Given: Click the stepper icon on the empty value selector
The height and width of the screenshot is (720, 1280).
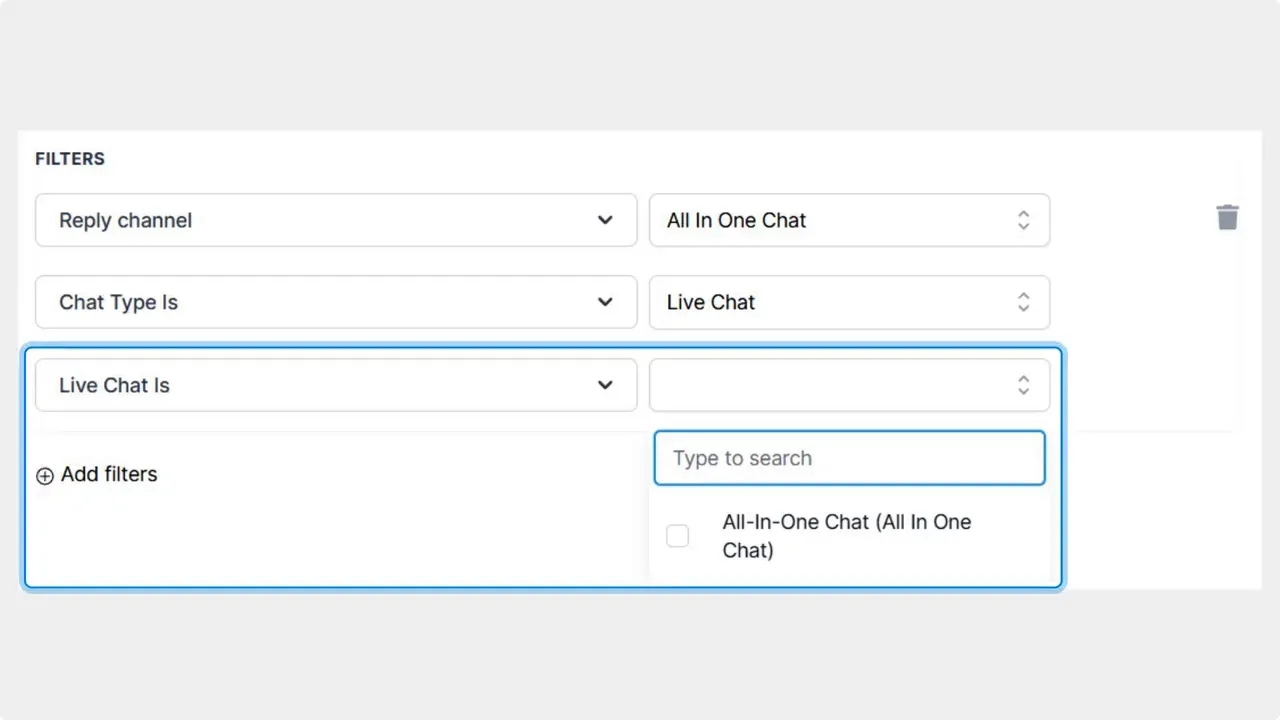Looking at the screenshot, I should pyautogui.click(x=1023, y=385).
